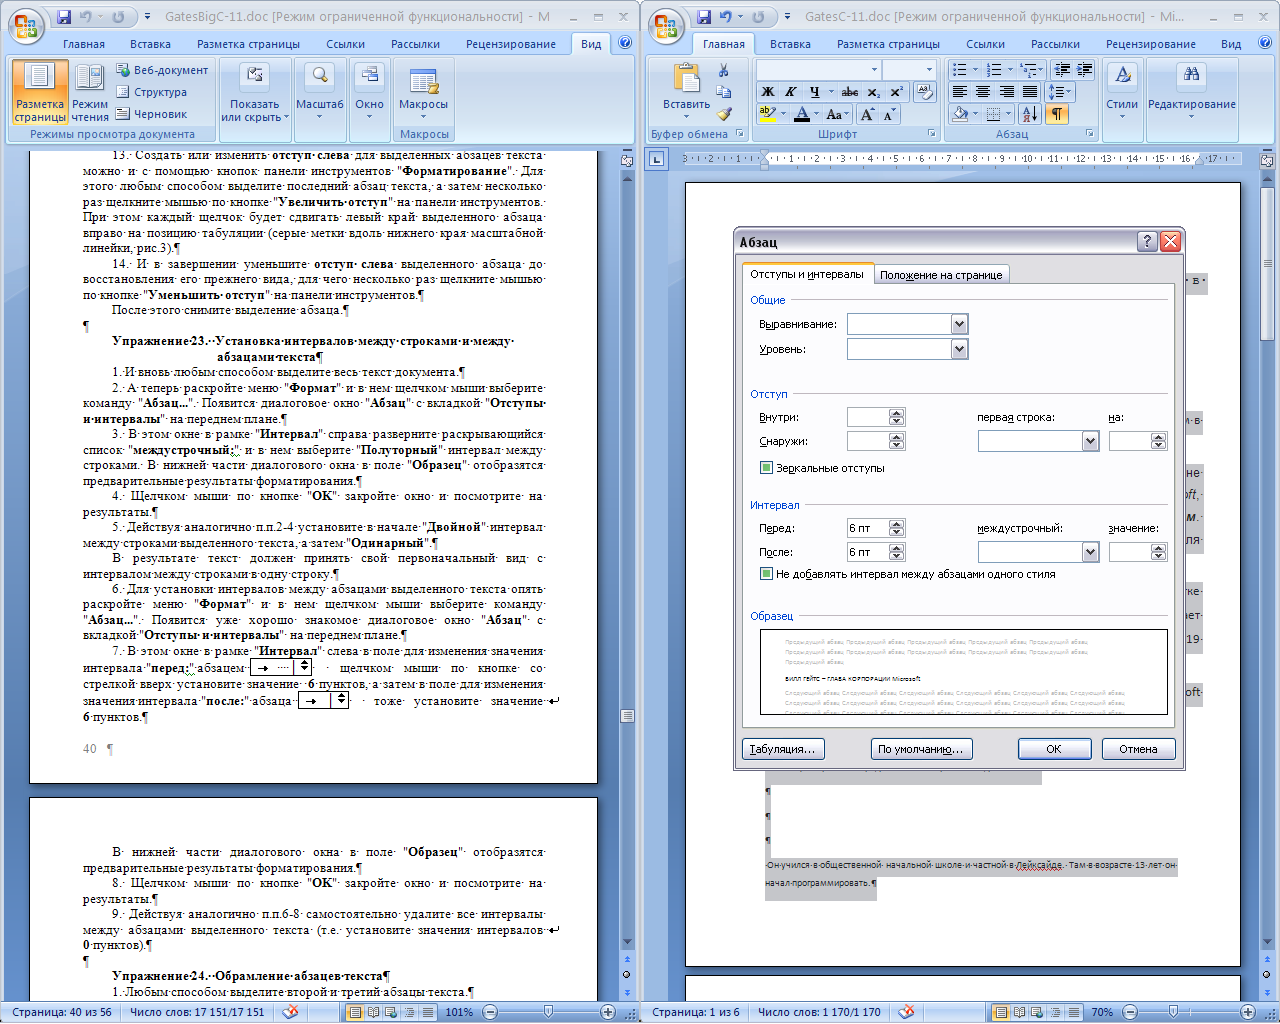Toggle Зеркальные отступы checkbox
Viewport: 1280px width, 1024px height.
tap(767, 468)
